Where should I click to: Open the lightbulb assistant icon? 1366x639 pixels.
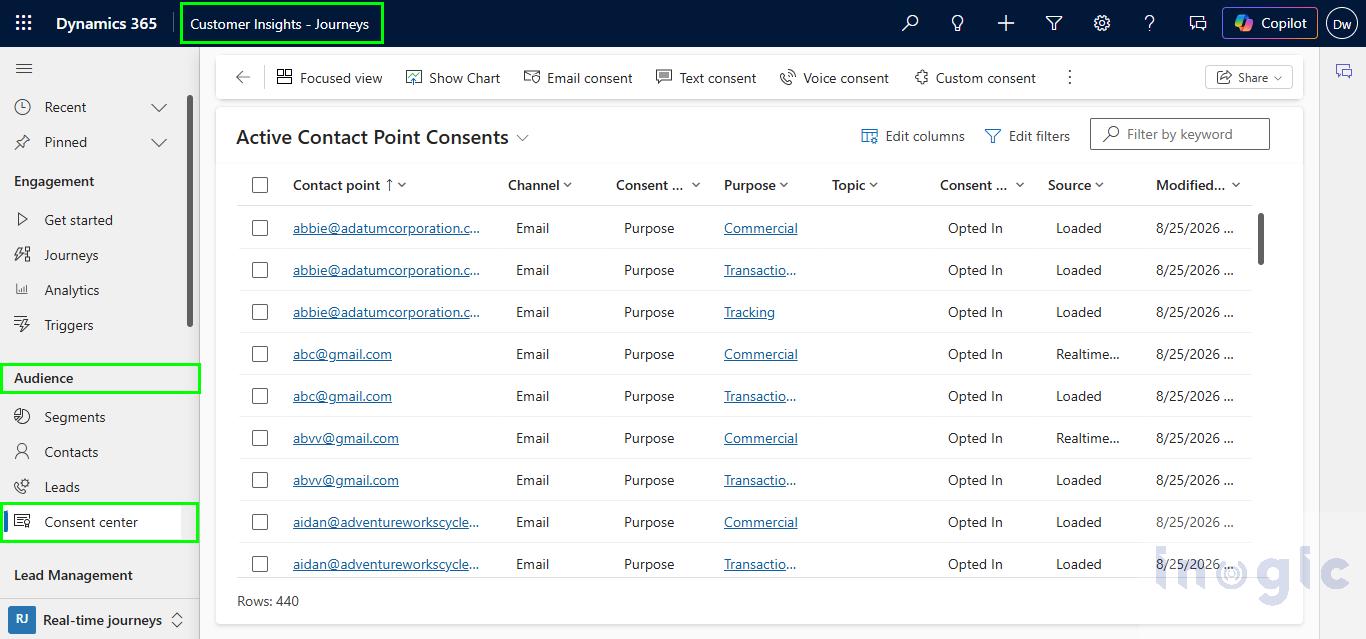tap(958, 23)
